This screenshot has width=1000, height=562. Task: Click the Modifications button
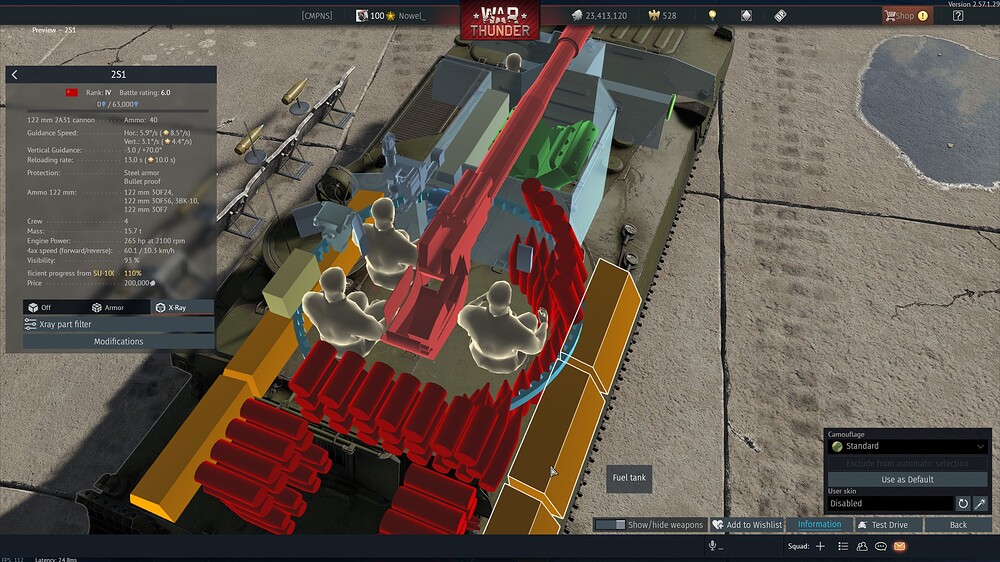pos(119,341)
